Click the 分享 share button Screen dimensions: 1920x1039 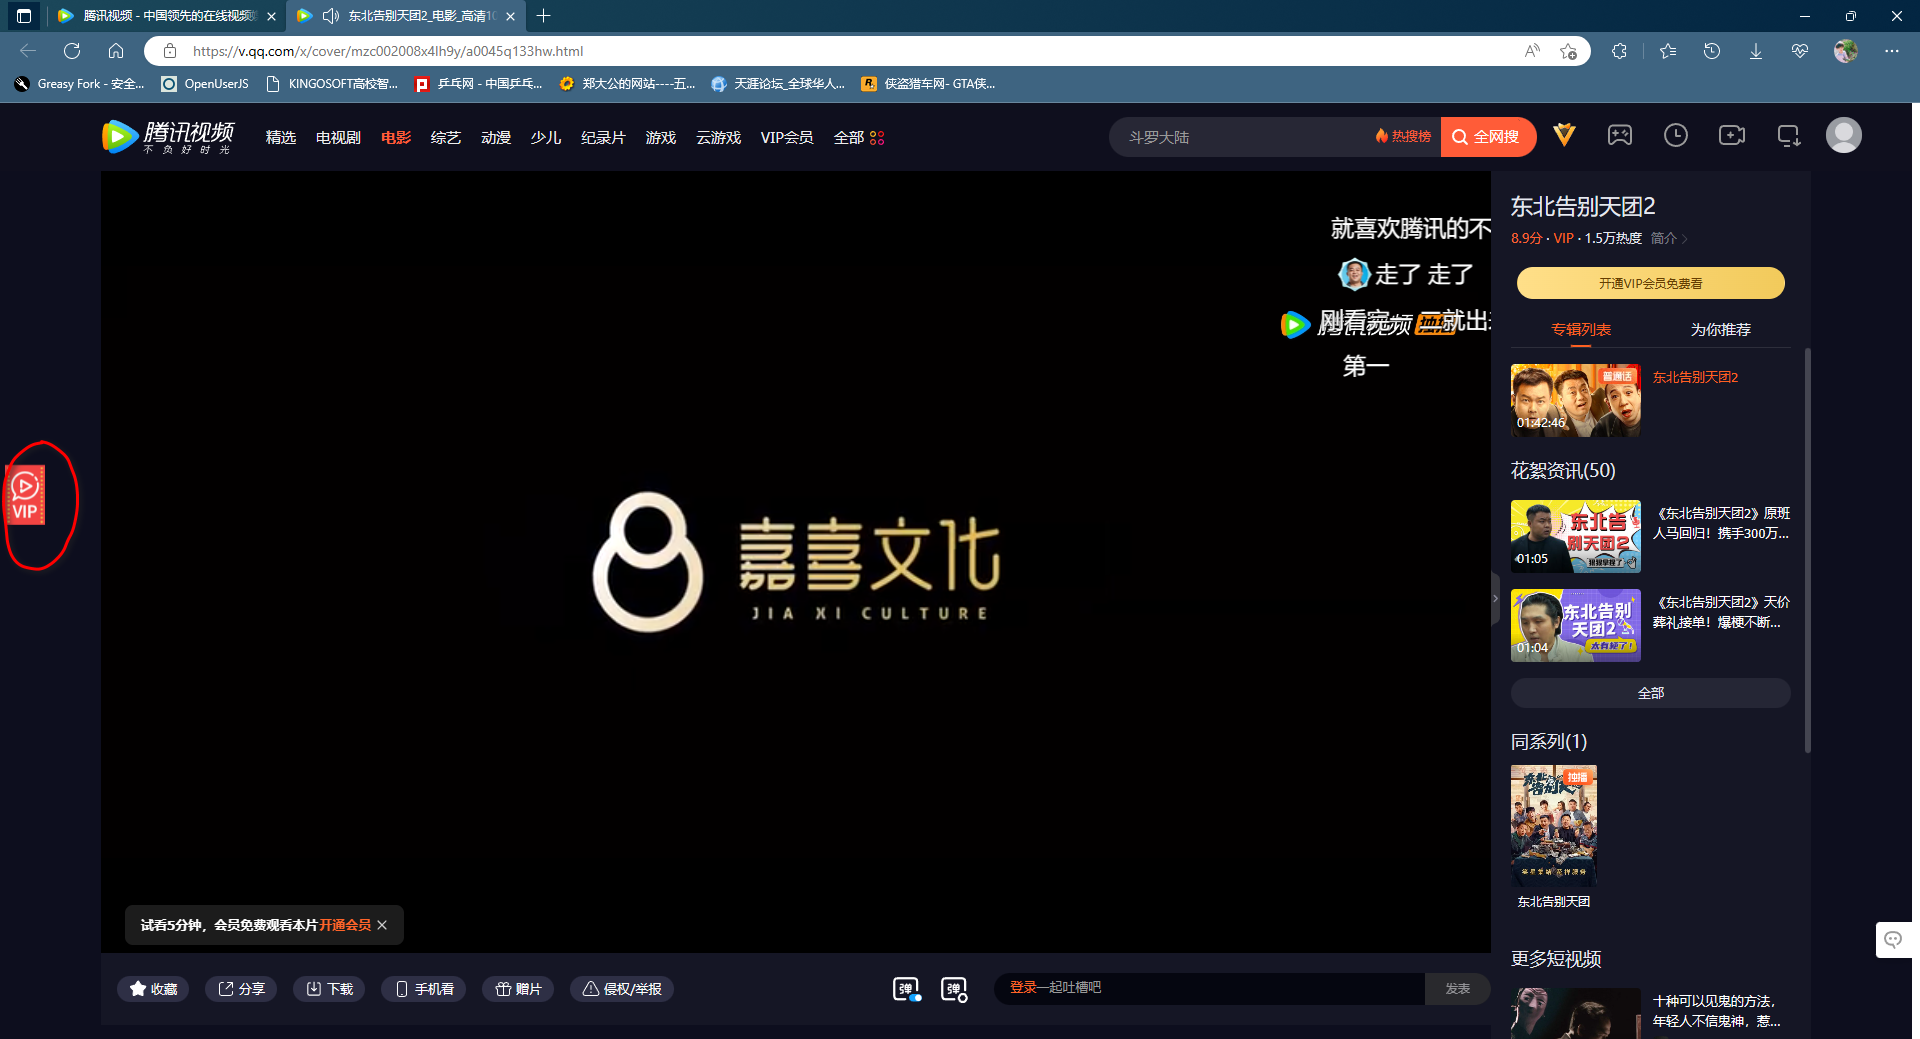[x=241, y=989]
